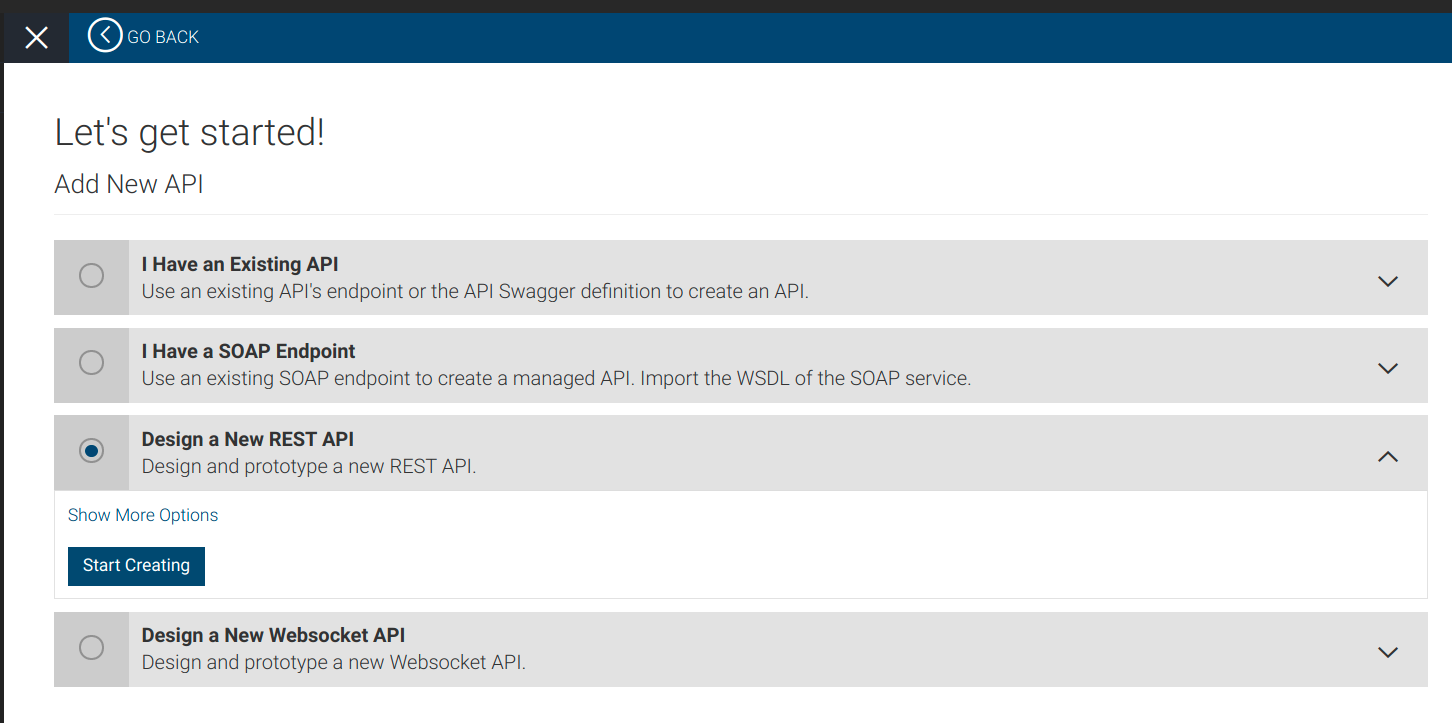Select the 'I Have a SOAP Endpoint' radio button
Image resolution: width=1452 pixels, height=723 pixels.
pos(91,364)
